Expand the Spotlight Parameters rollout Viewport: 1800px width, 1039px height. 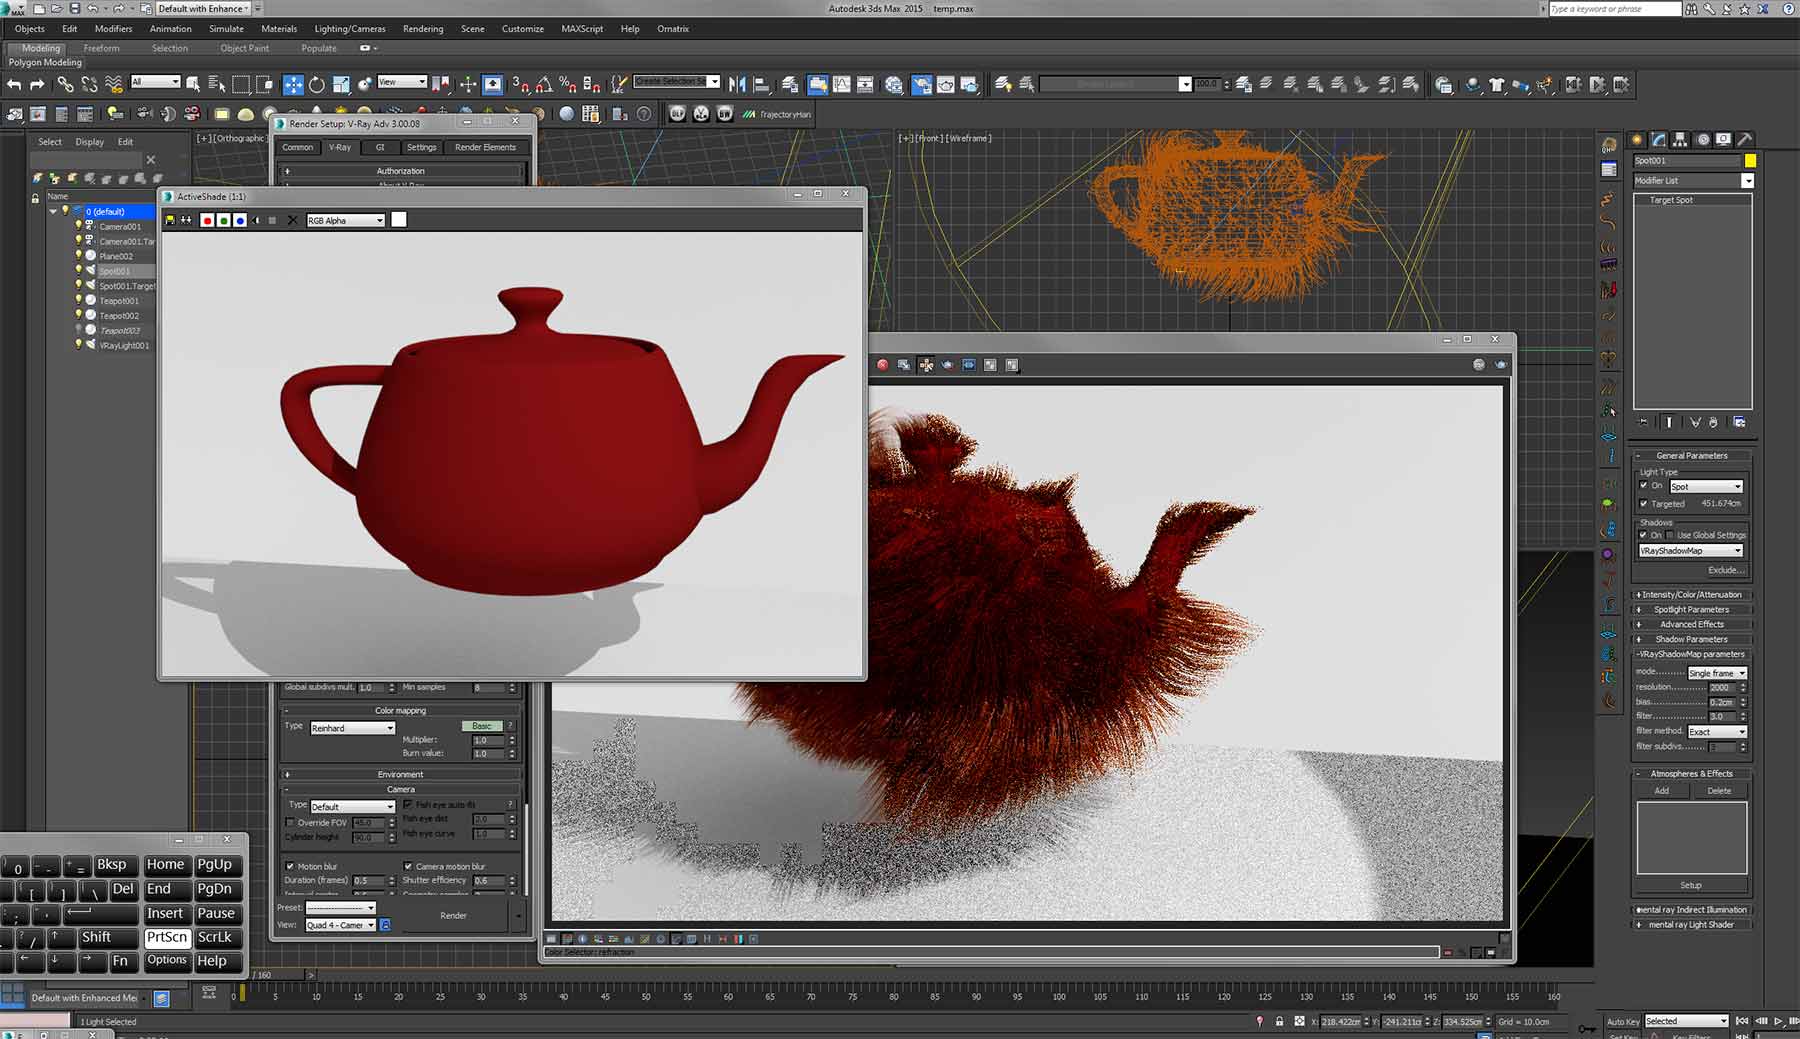tap(1690, 609)
